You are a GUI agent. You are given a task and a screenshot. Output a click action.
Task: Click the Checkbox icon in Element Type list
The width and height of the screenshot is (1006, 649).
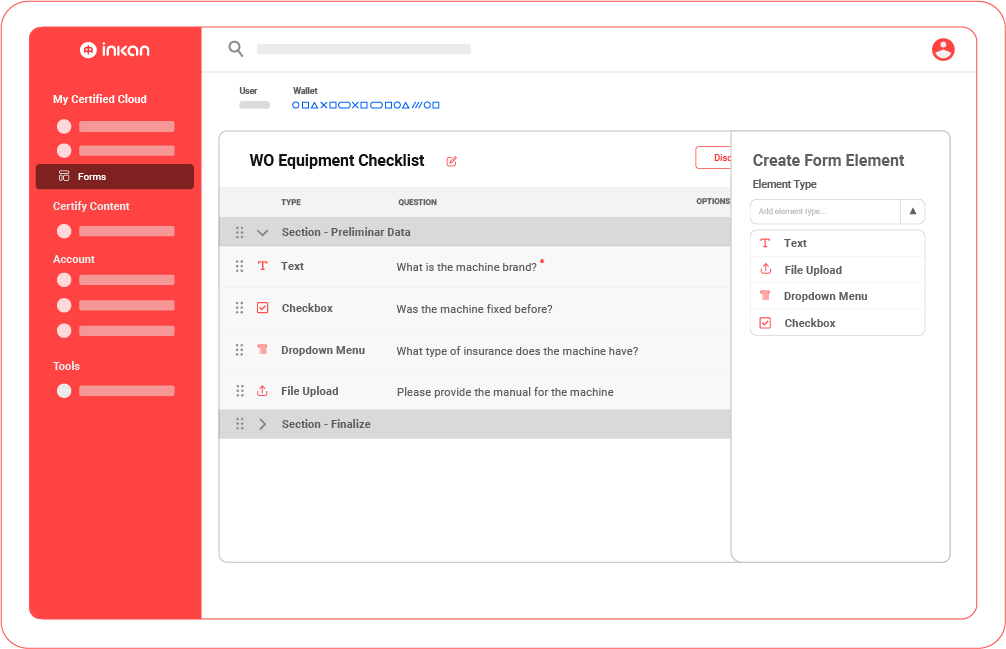765,323
